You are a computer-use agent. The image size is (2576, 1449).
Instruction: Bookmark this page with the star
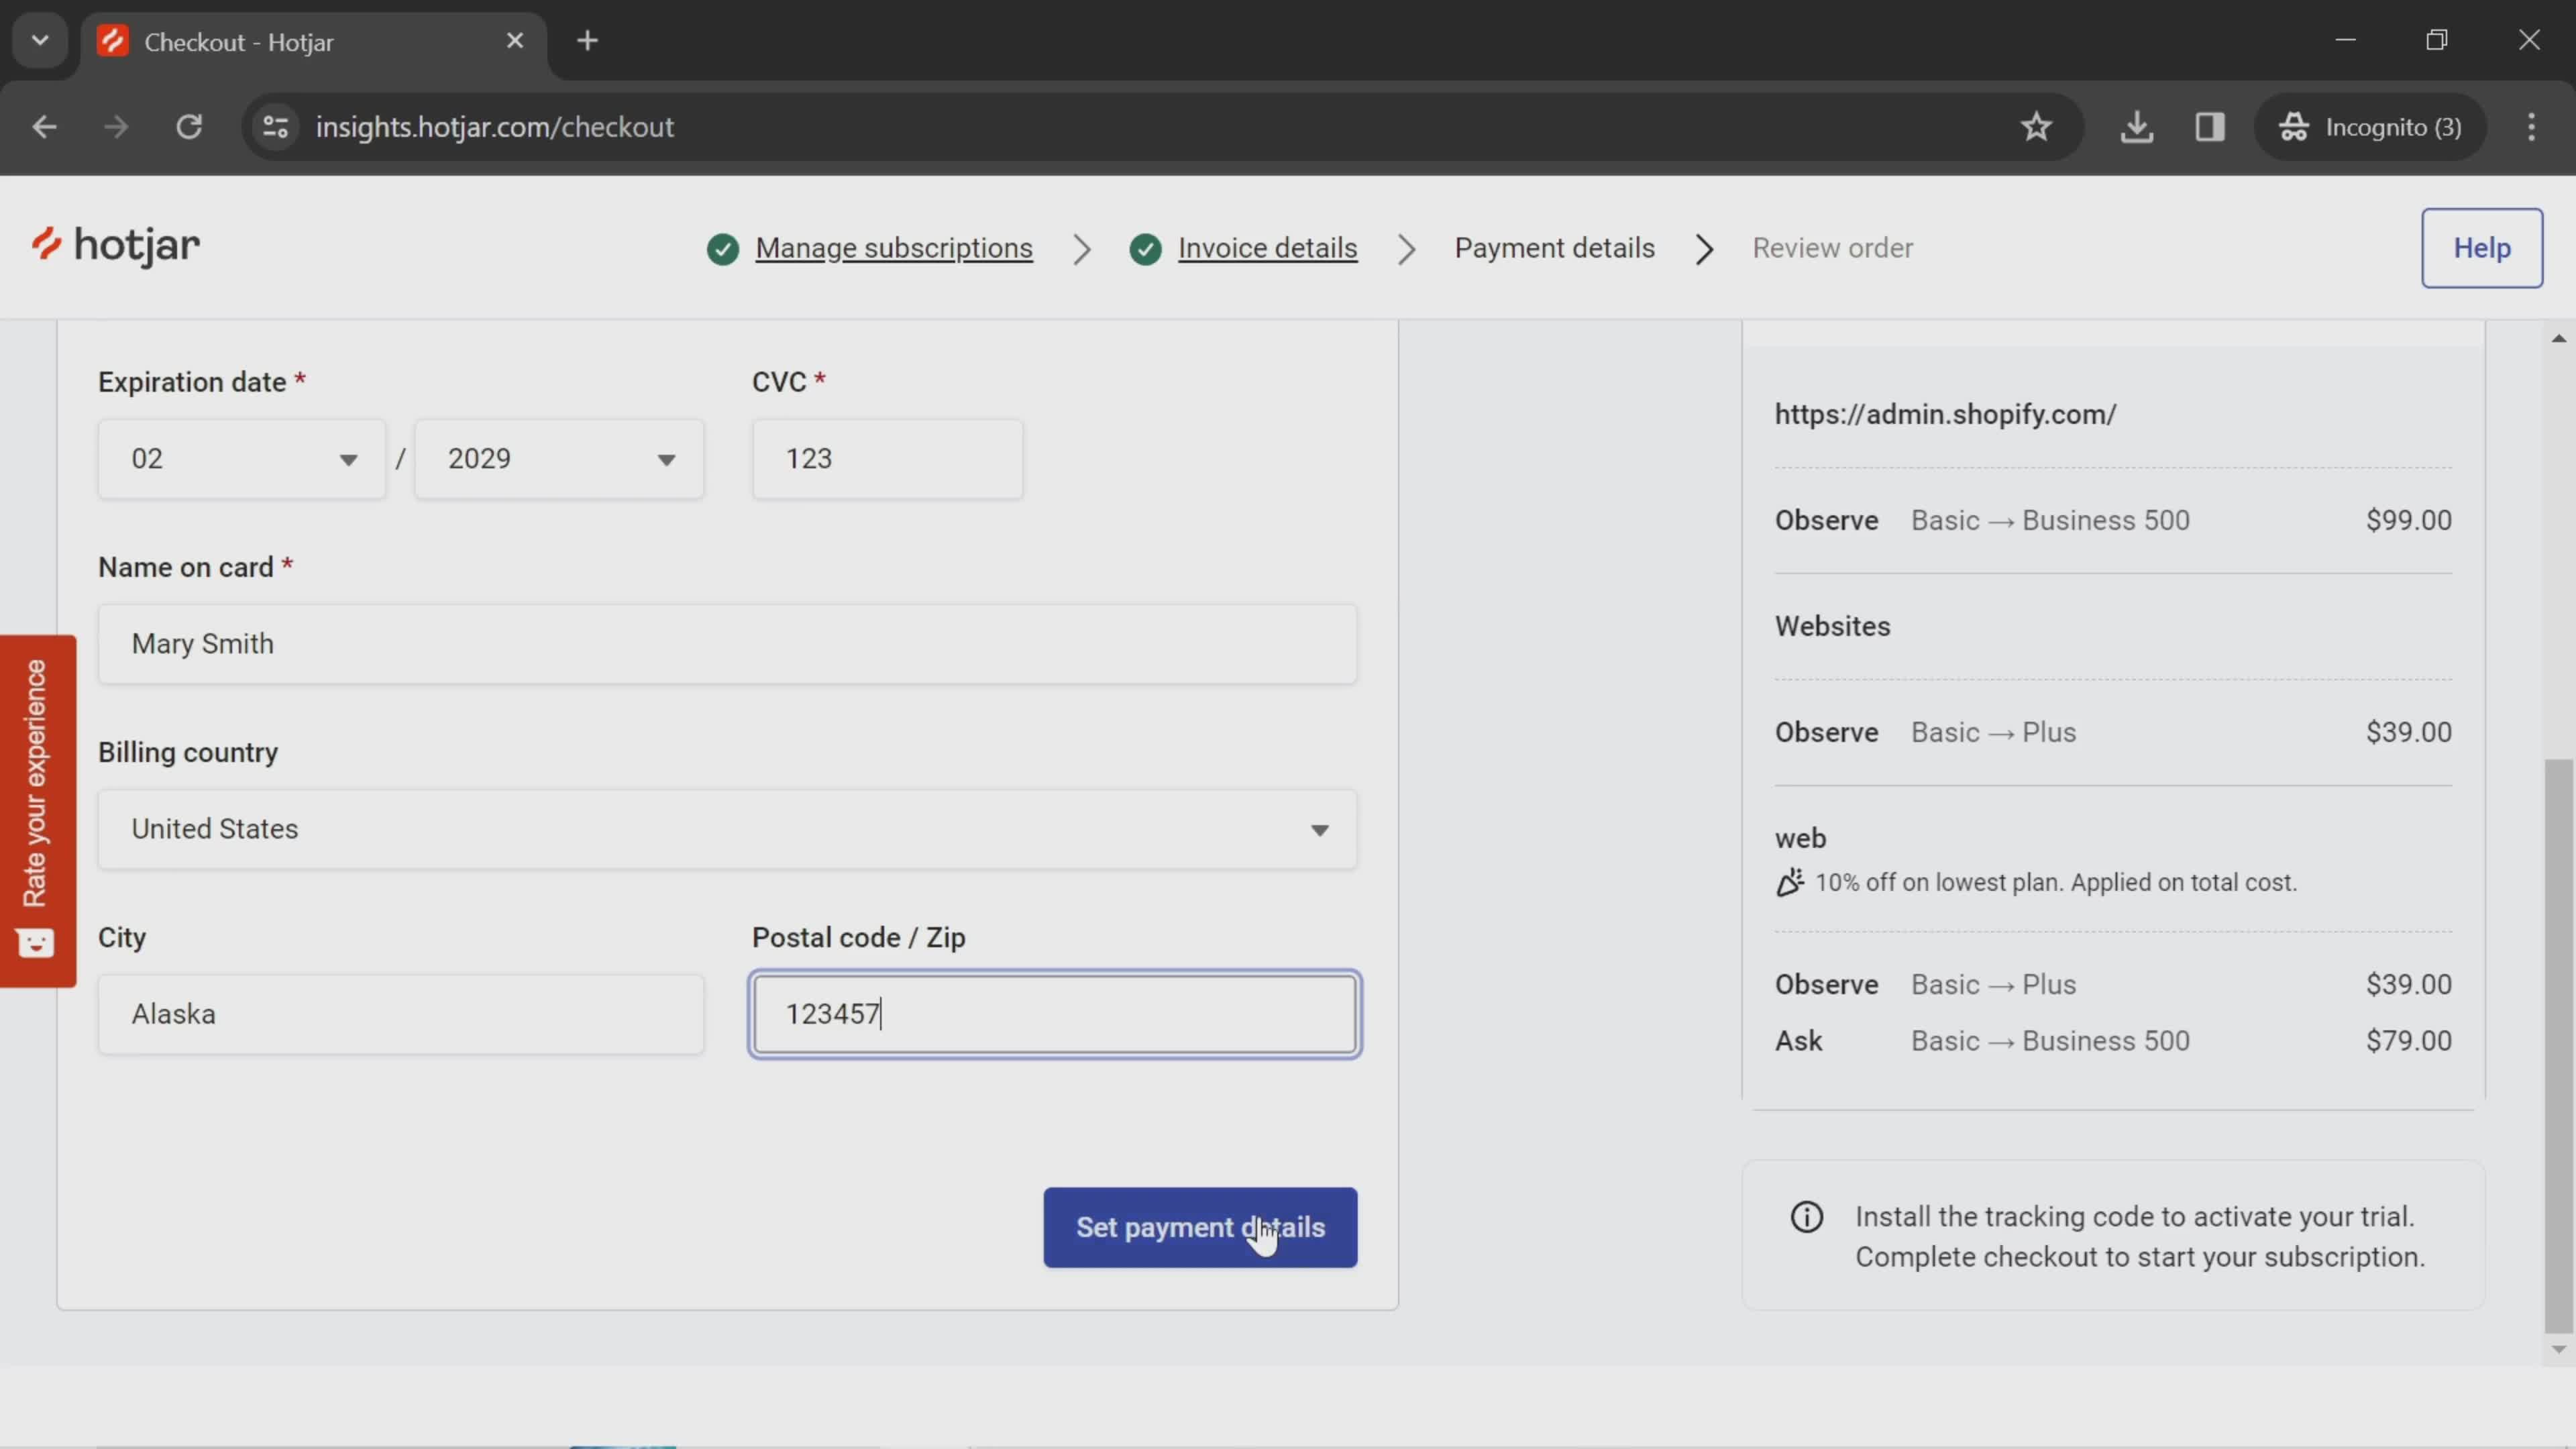[2036, 127]
